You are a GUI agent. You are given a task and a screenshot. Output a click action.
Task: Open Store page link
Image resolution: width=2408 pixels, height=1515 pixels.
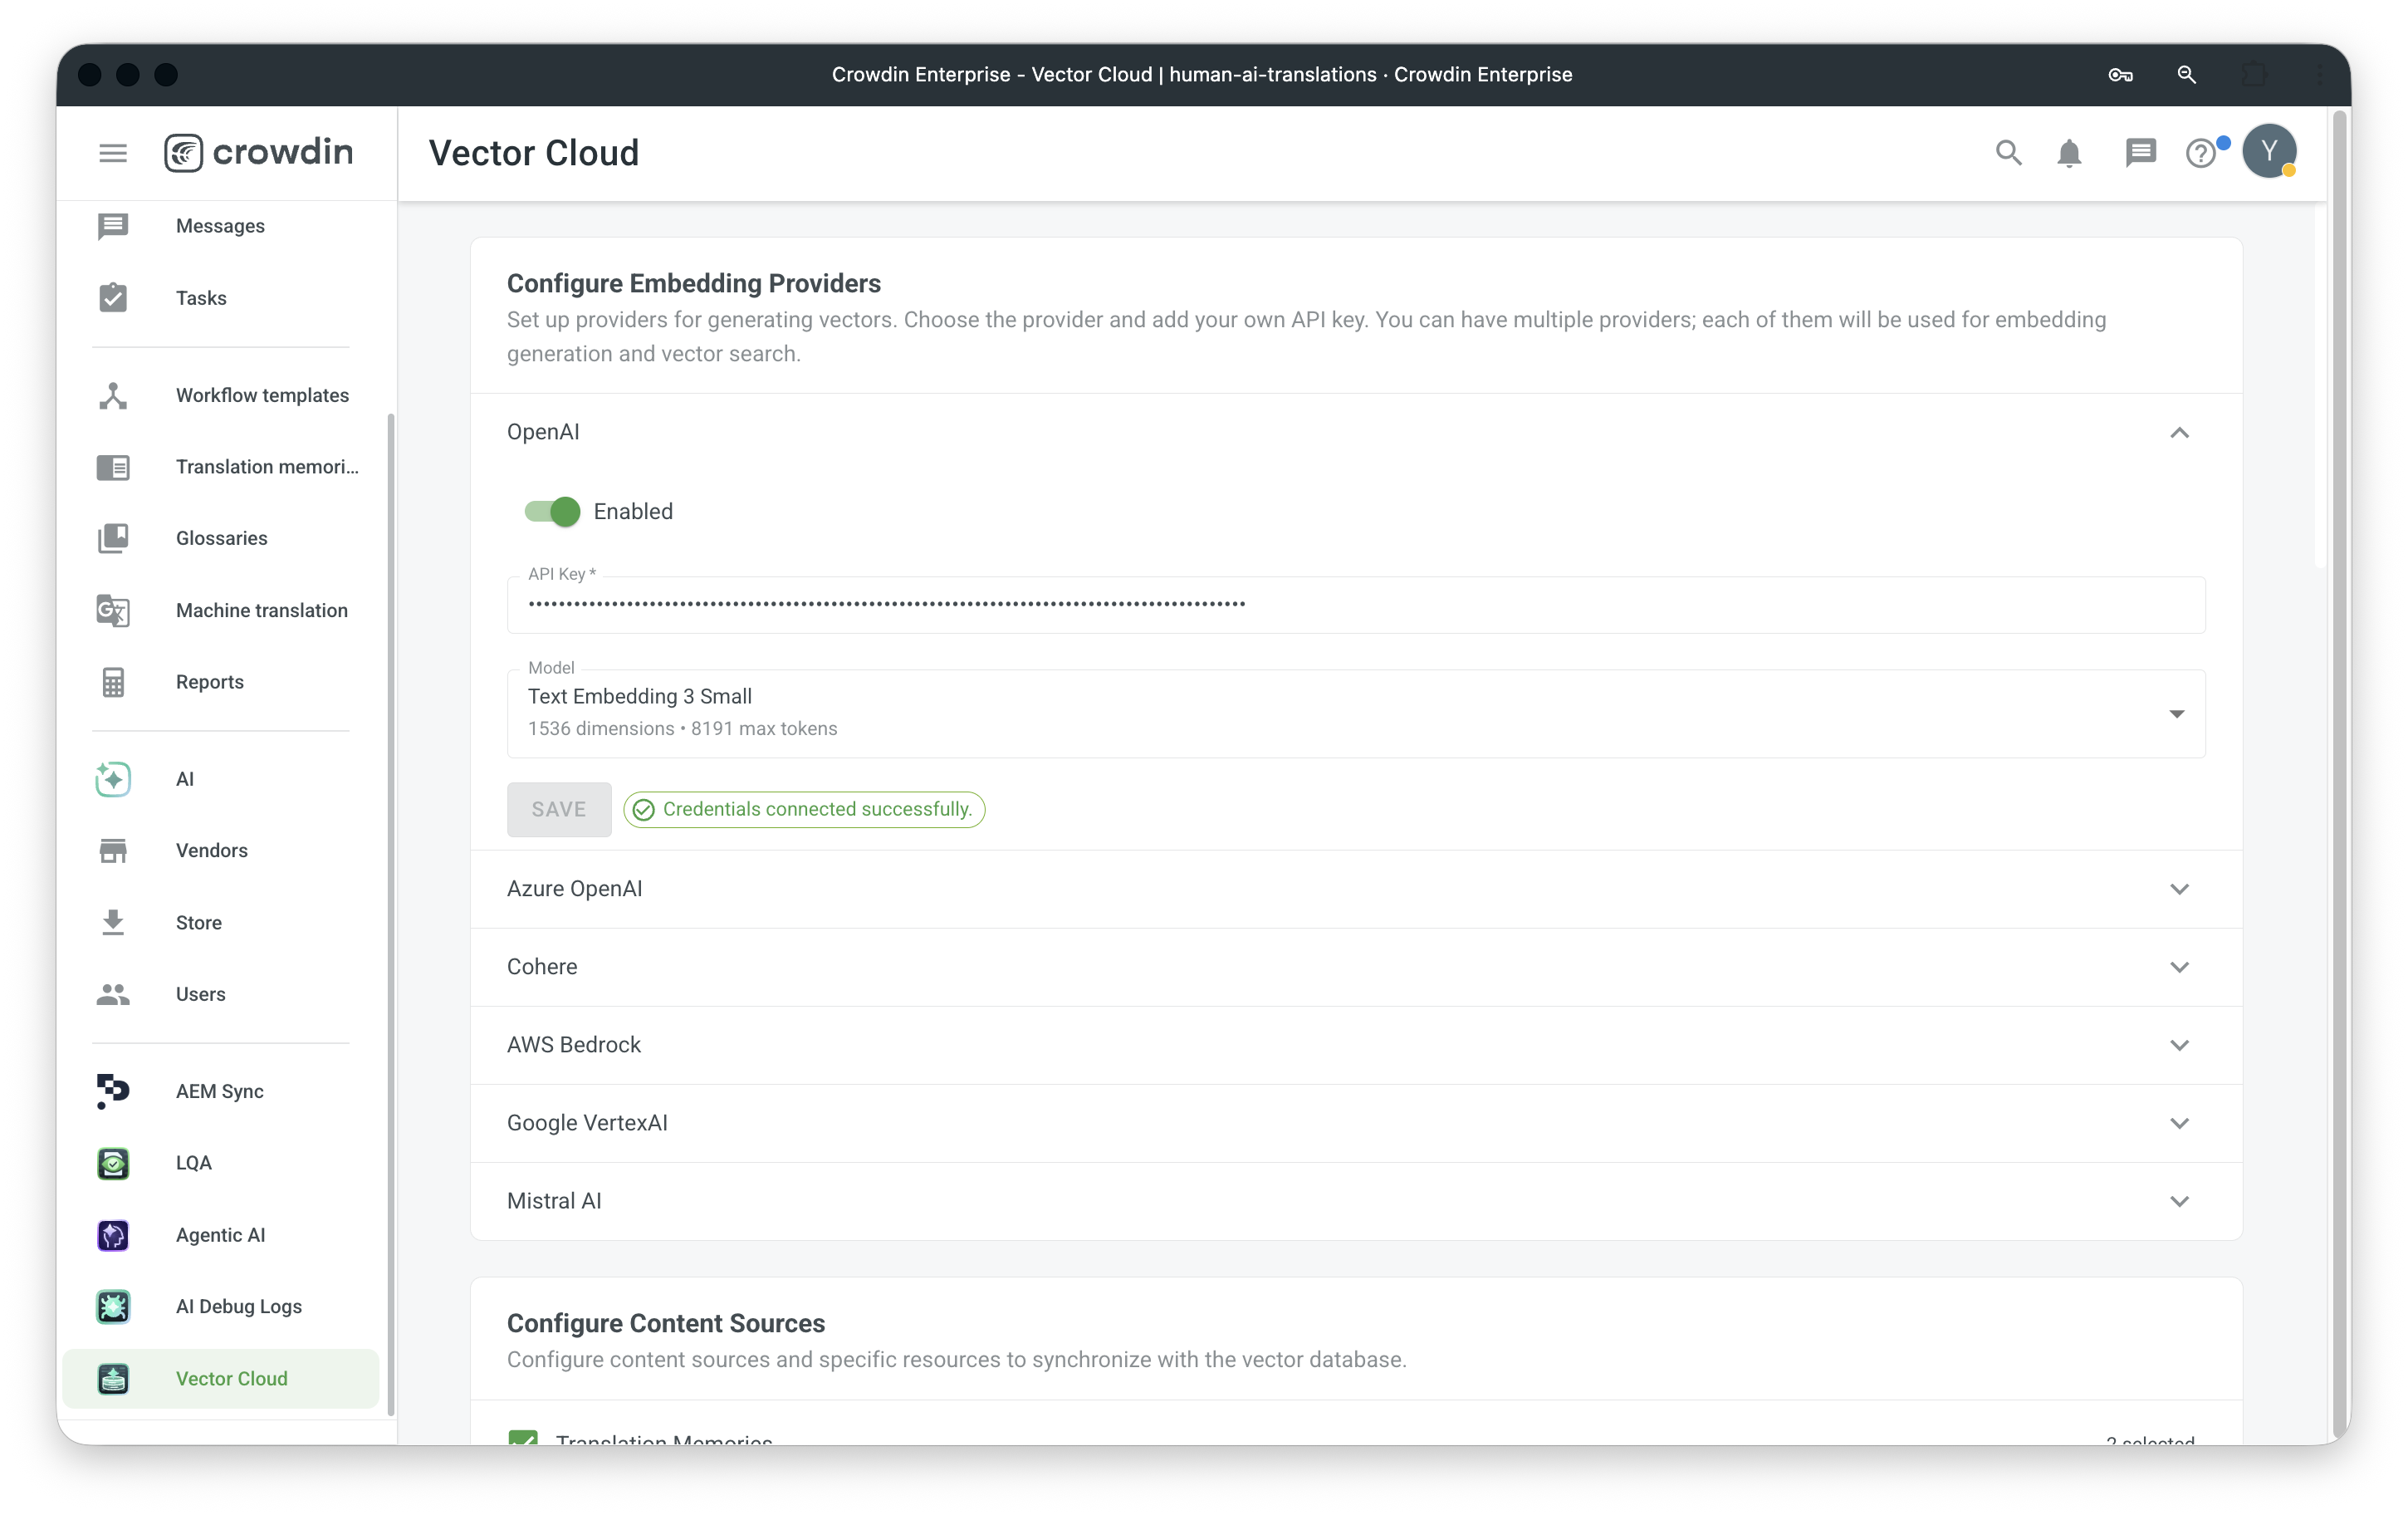(x=199, y=922)
